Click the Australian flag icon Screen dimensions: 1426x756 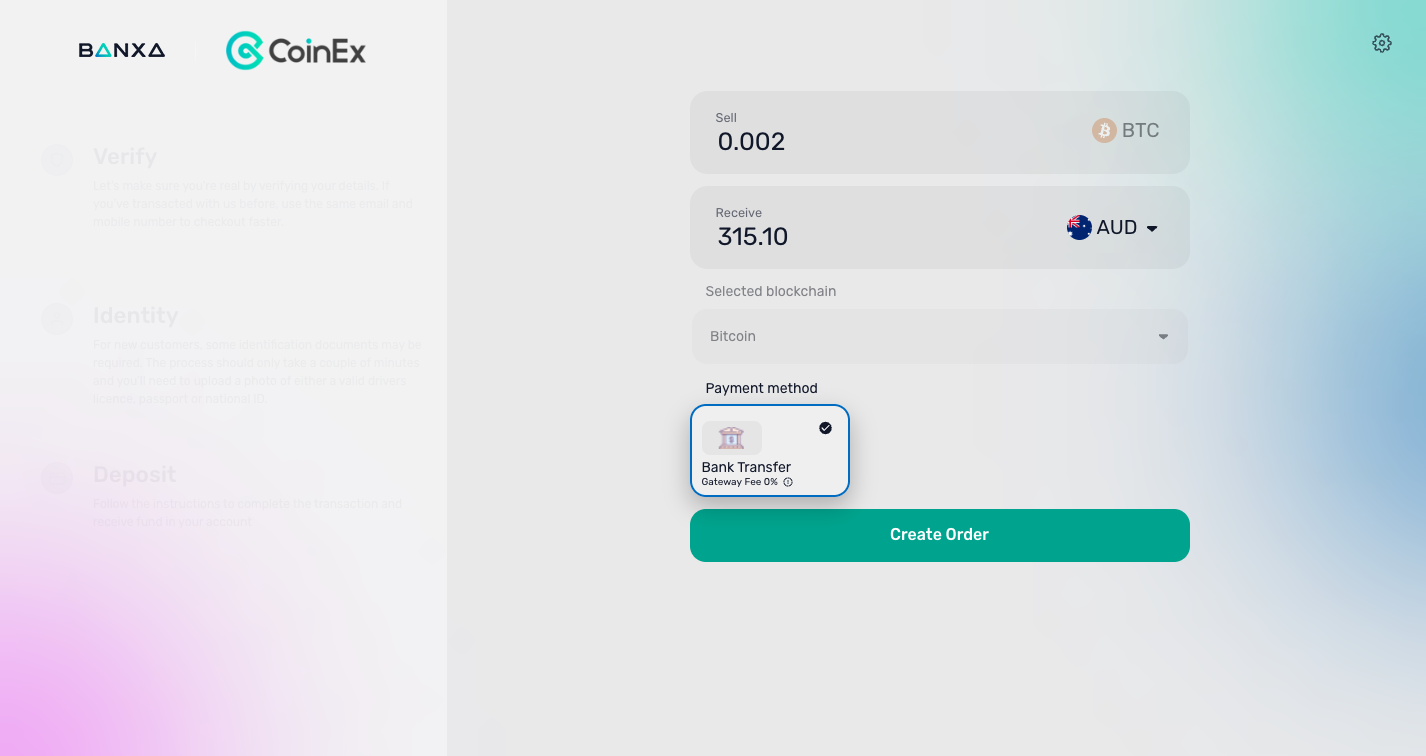1079,227
